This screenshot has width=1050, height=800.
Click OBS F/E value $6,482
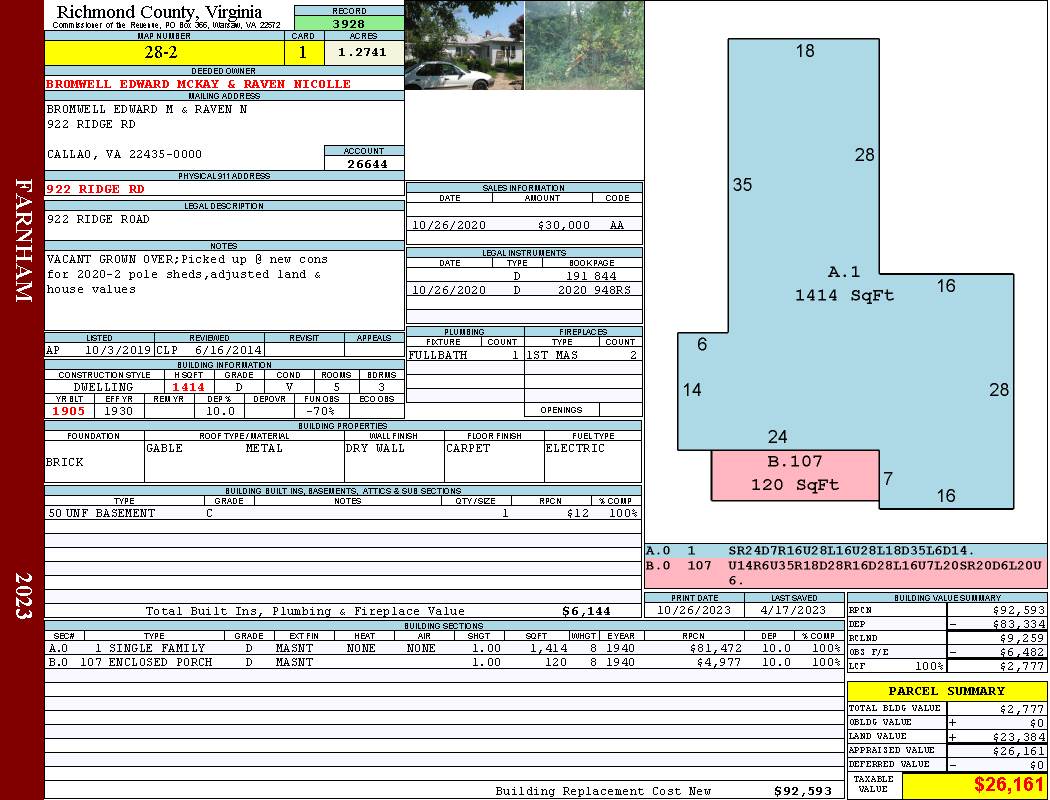(x=1022, y=652)
